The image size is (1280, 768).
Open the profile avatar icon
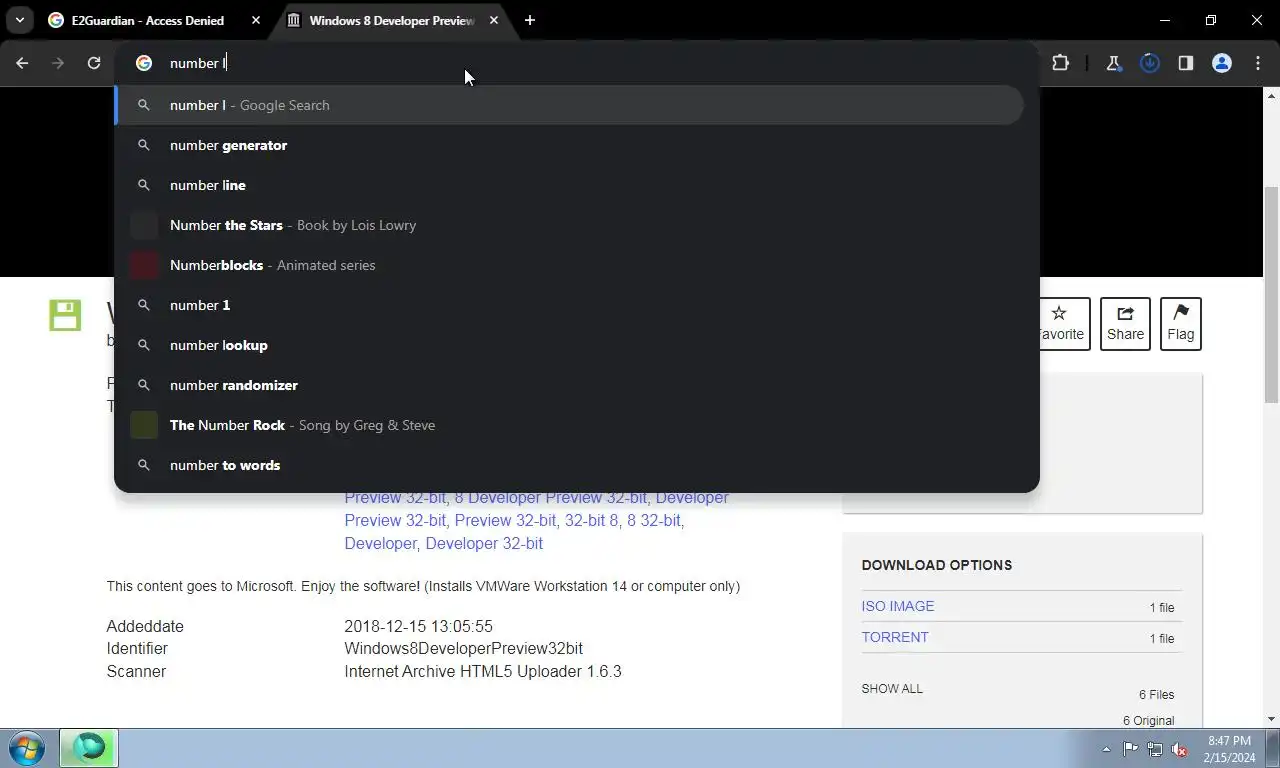click(1222, 63)
